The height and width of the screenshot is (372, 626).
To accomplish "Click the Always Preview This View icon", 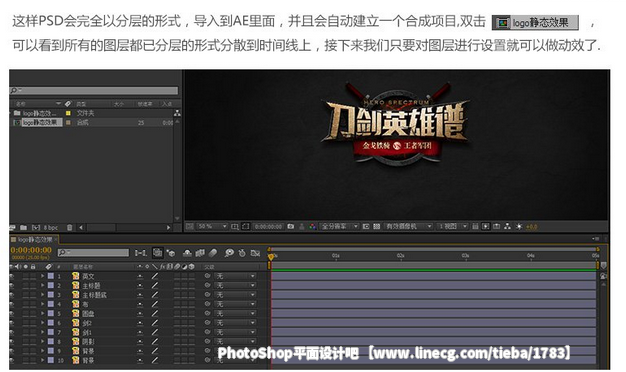I will coord(190,226).
